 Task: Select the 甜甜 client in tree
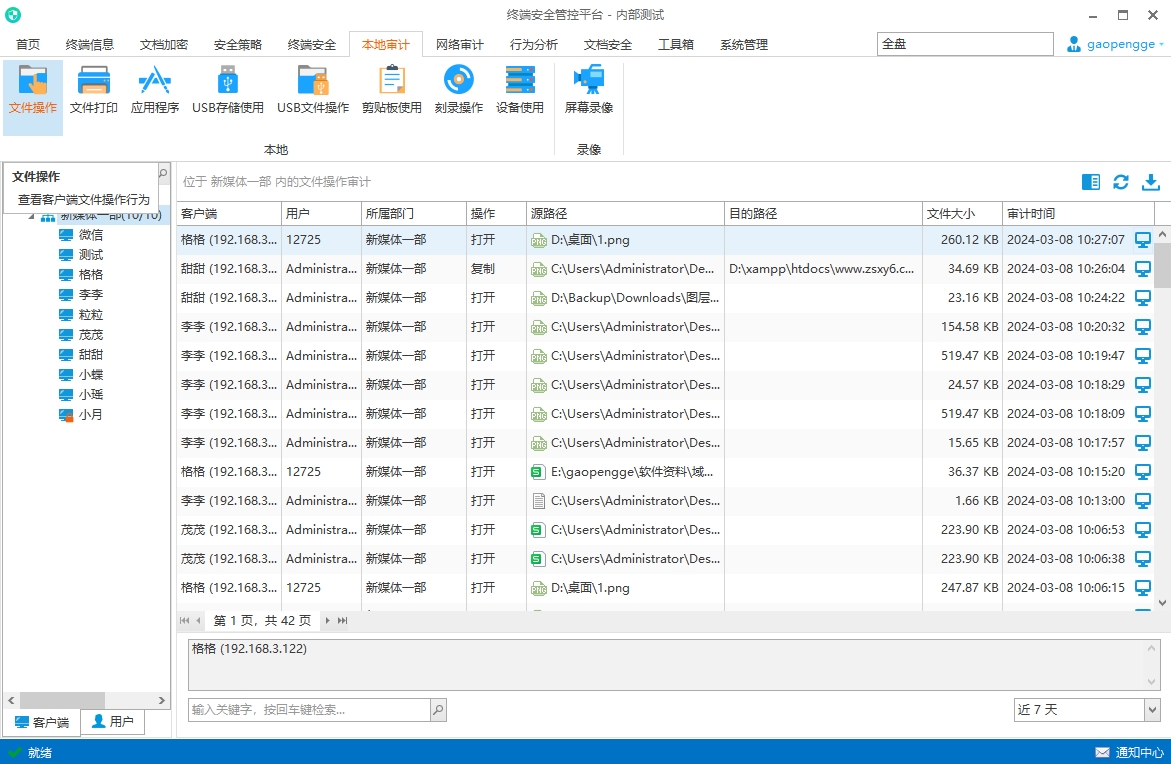tap(81, 355)
